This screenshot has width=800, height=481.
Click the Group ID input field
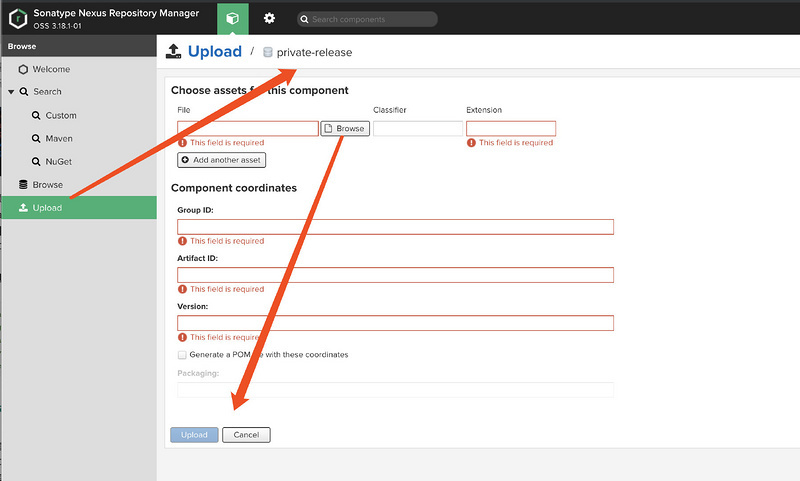tap(395, 227)
